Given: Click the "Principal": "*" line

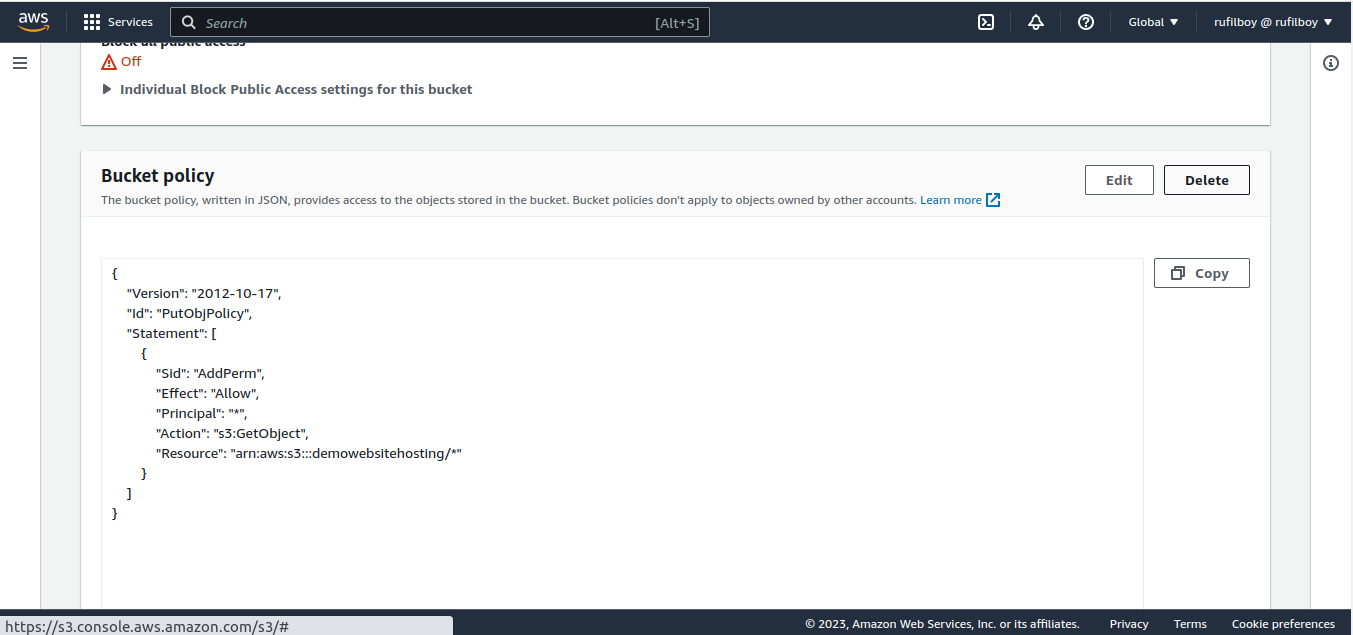Looking at the screenshot, I should point(202,413).
